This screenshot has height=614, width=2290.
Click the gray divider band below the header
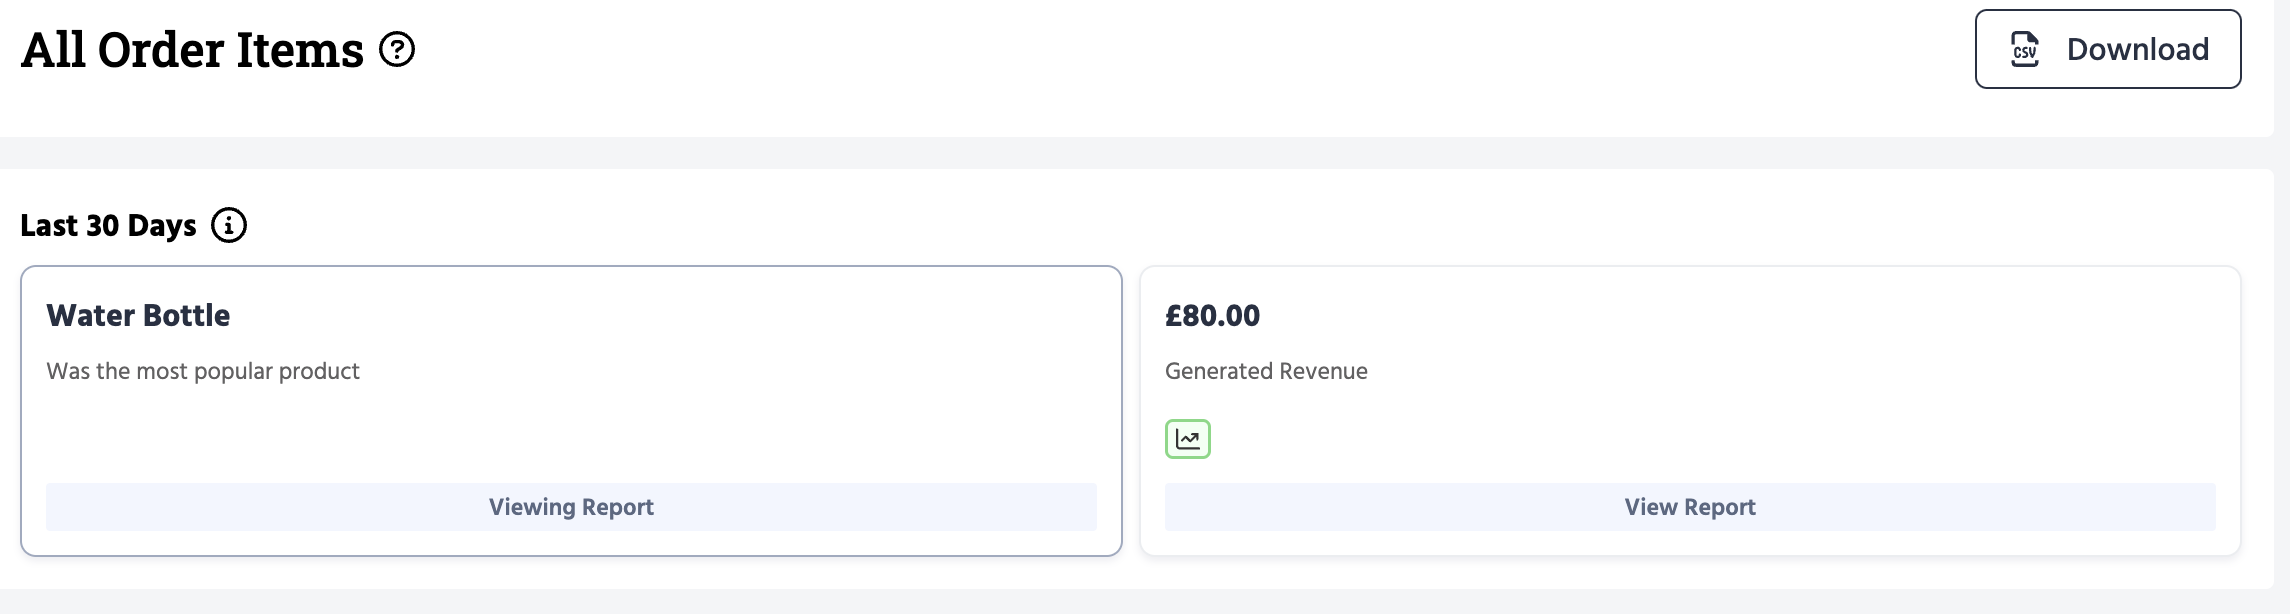coord(1100,153)
